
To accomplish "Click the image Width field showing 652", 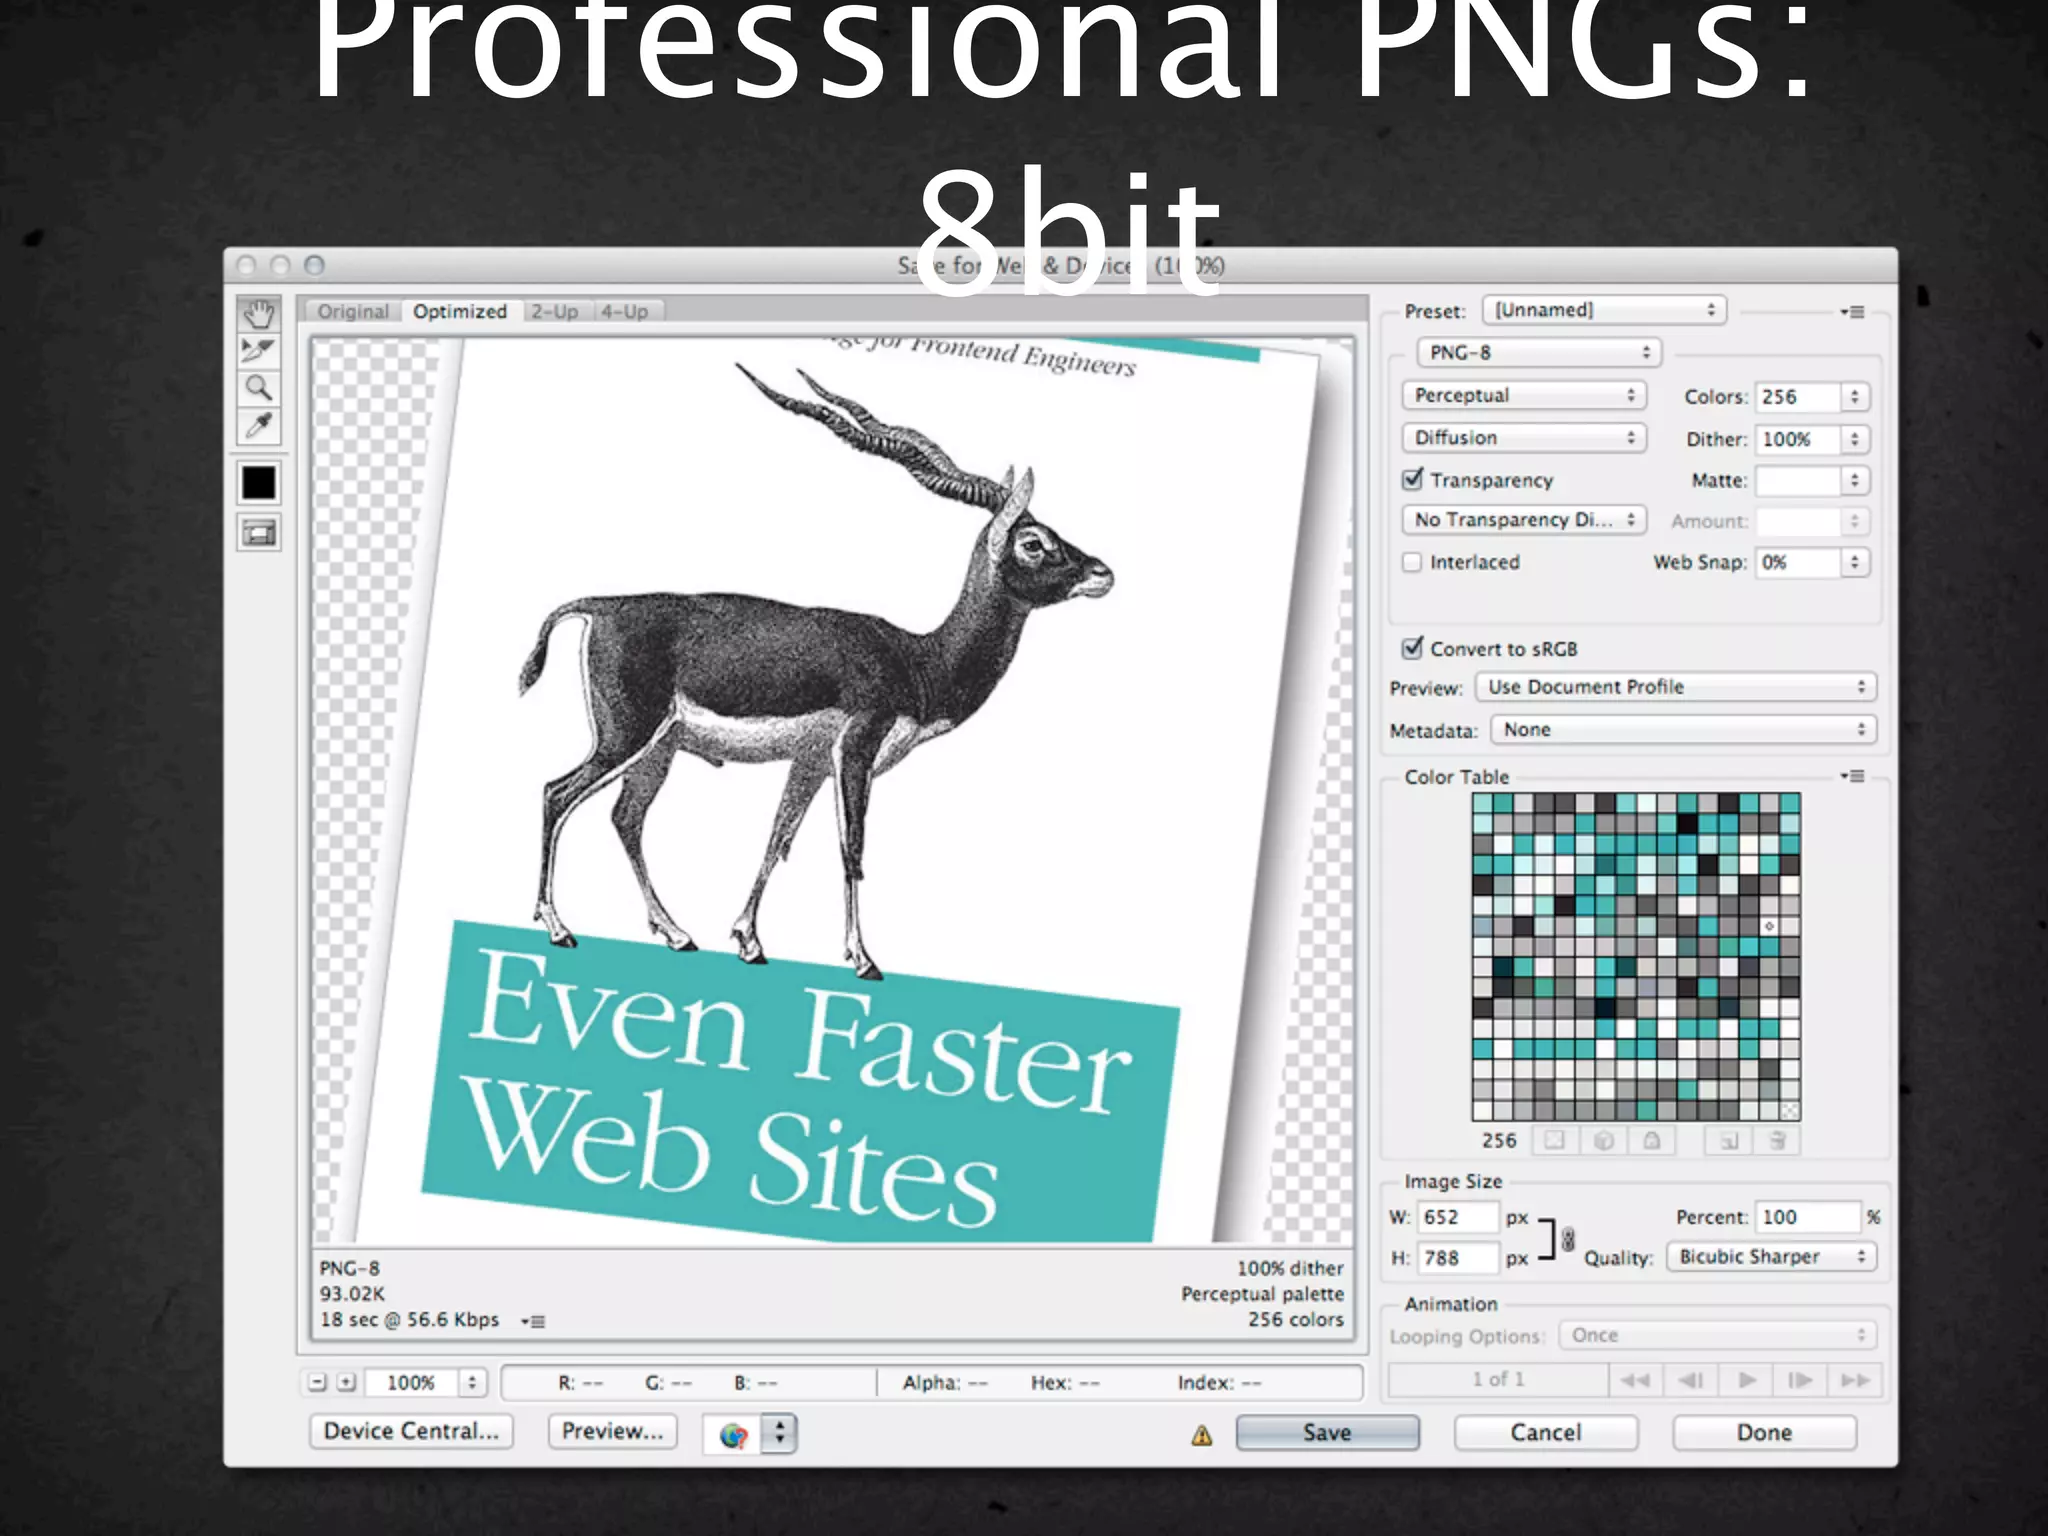I will (x=1460, y=1217).
